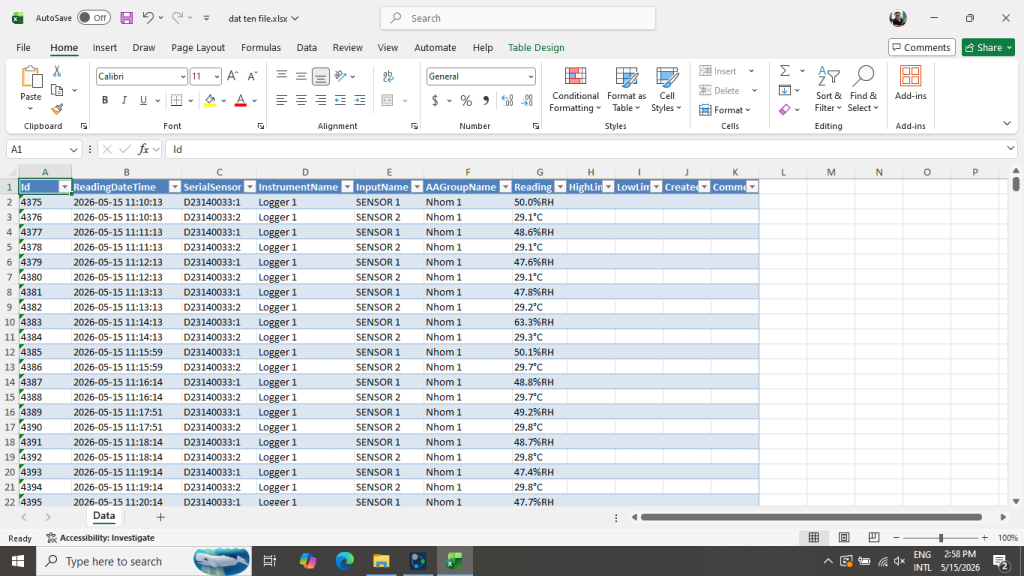Copy selection using the Copy icon
This screenshot has width=1024, height=576.
[x=57, y=90]
